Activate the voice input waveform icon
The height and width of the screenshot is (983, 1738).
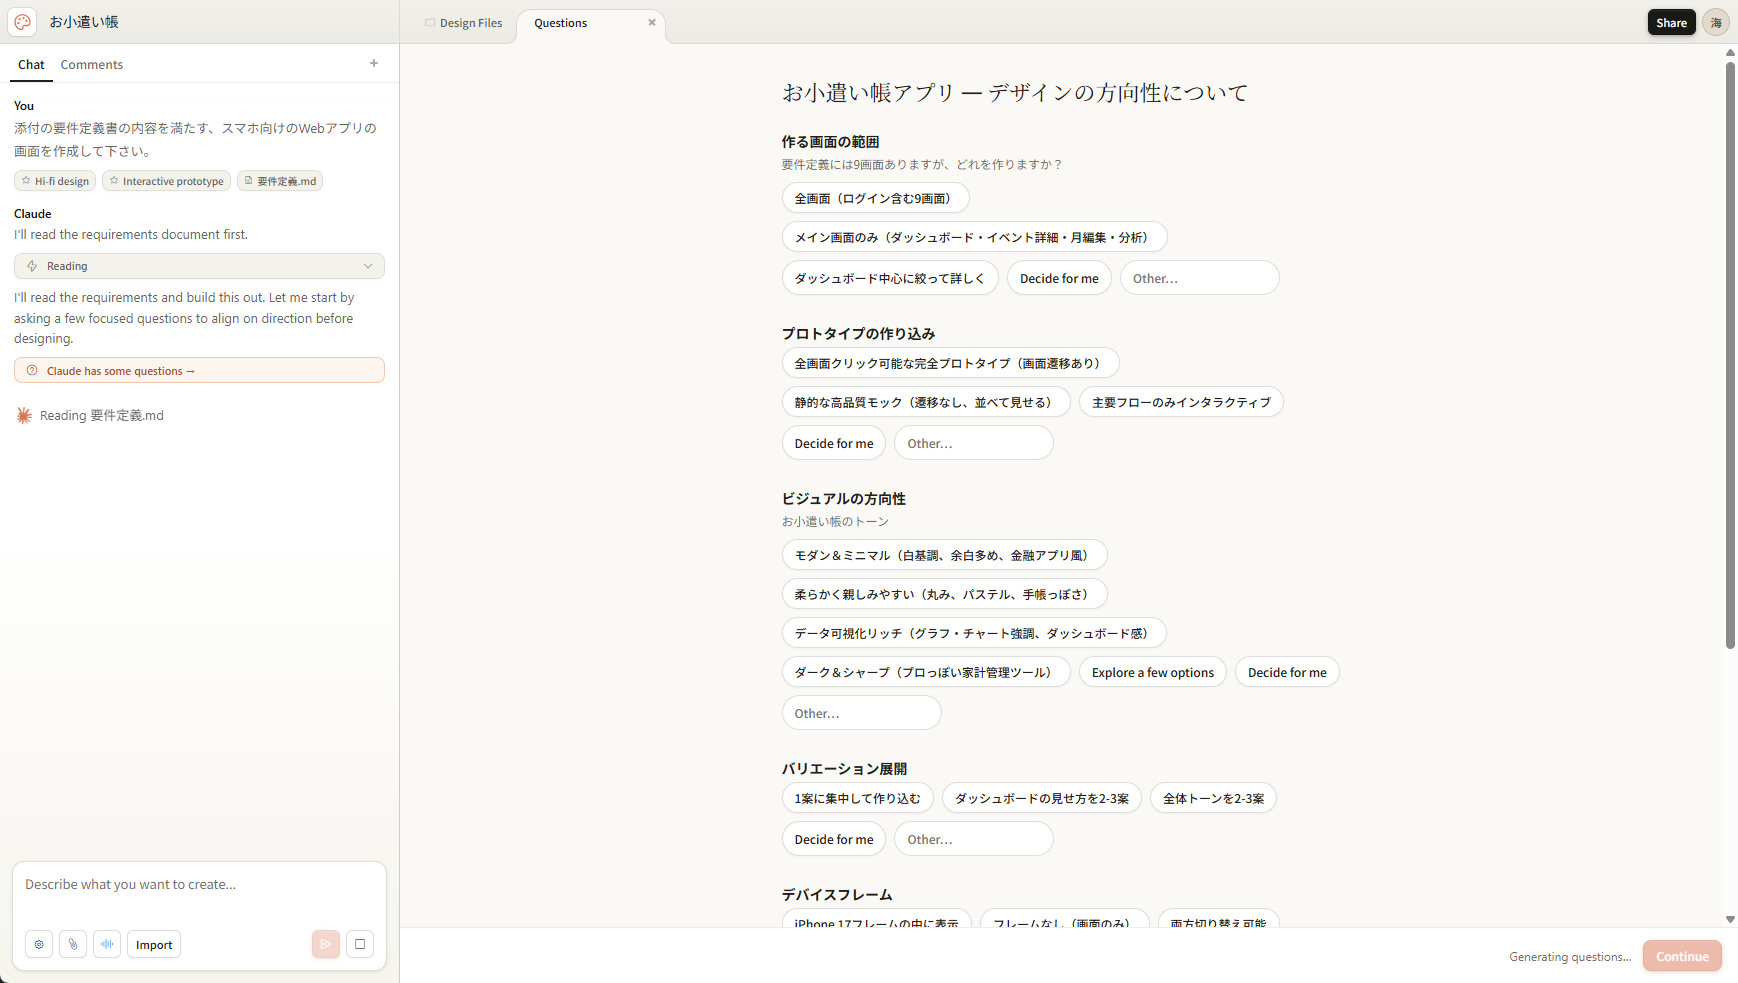click(107, 944)
